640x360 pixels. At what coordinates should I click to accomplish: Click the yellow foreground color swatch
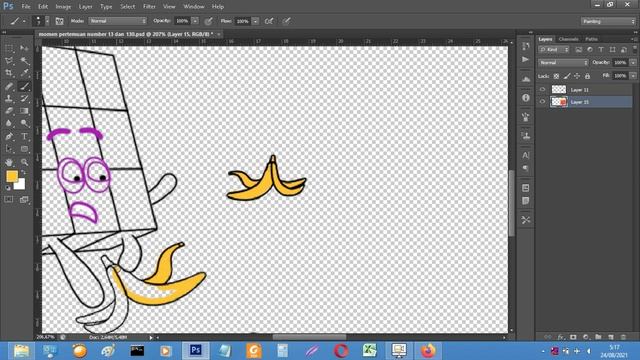point(12,176)
